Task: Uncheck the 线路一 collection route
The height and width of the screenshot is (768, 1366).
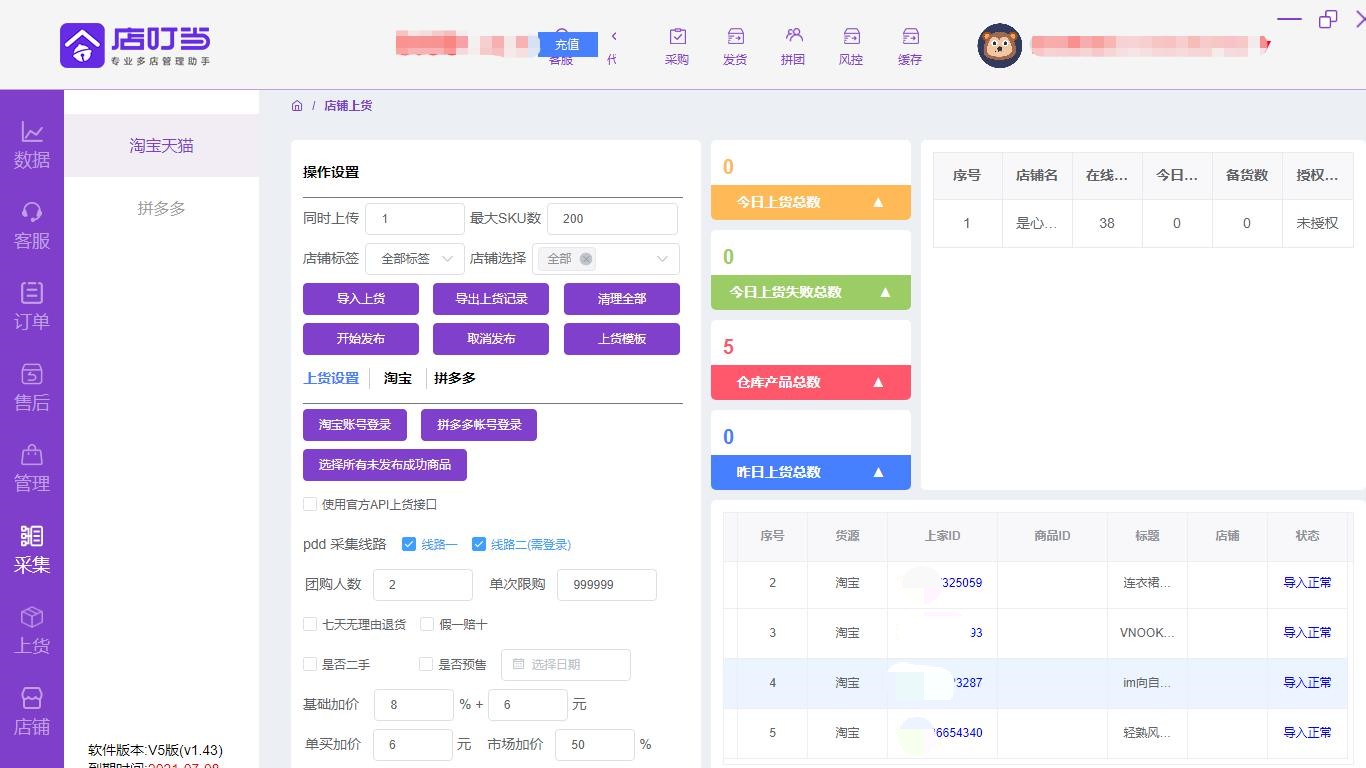Action: point(409,544)
